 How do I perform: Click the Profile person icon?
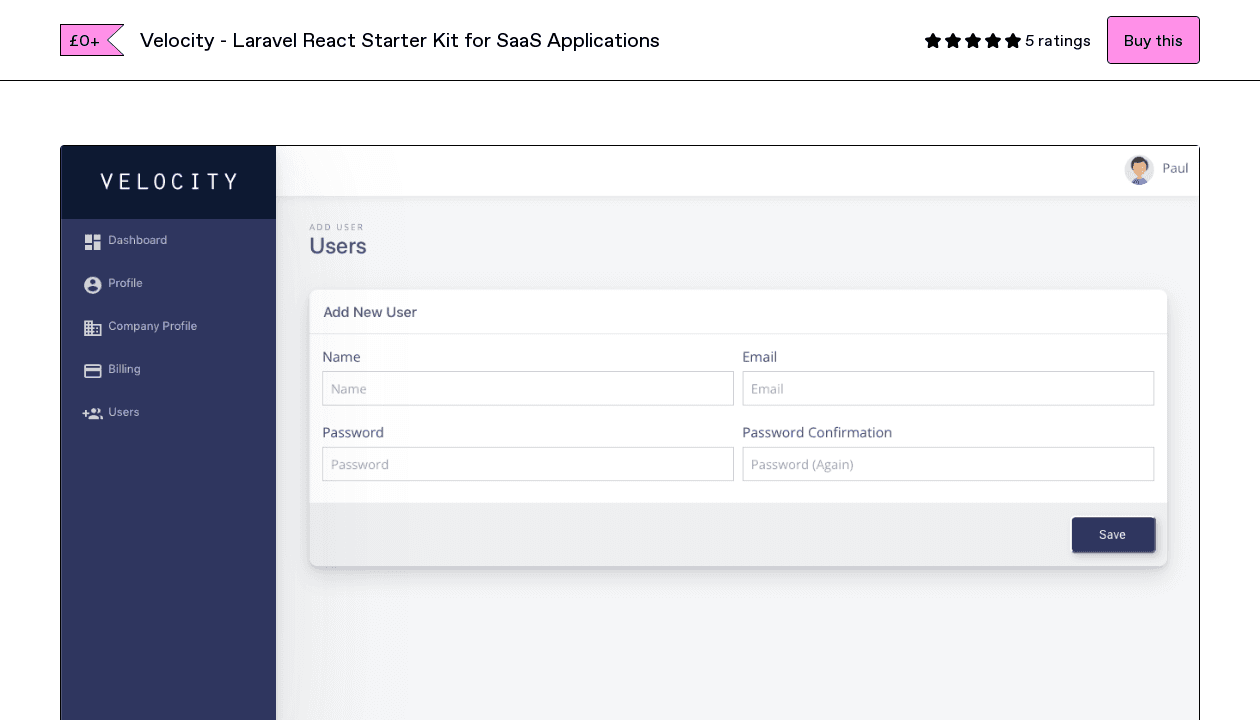coord(91,284)
